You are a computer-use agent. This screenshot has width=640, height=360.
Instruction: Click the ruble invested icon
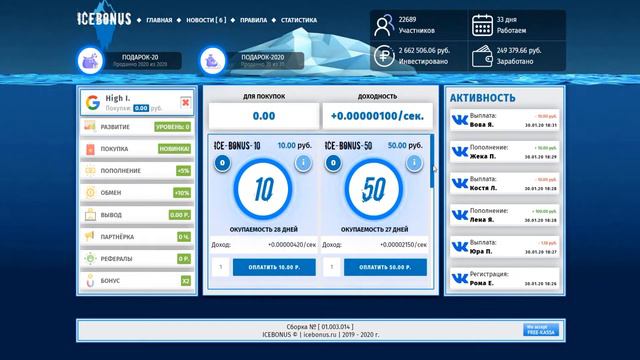point(384,56)
